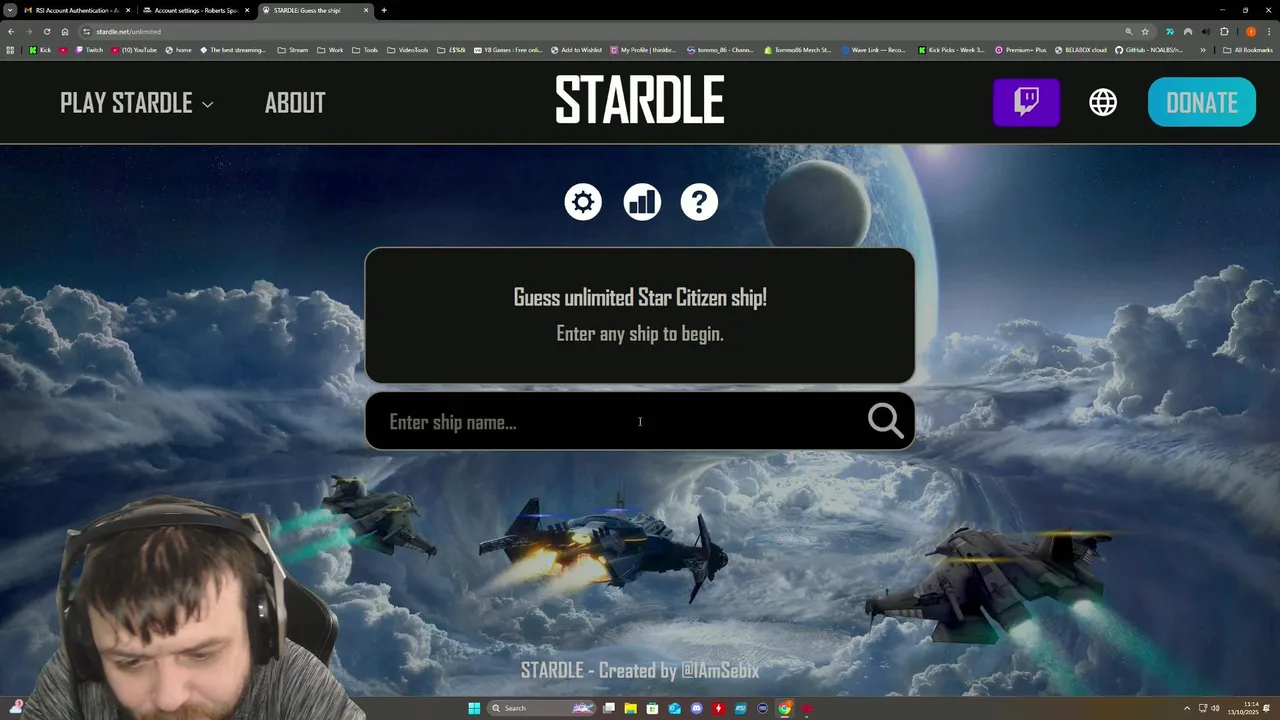Screen dimensions: 1280x720
Task: Open the All Bookmarks folder
Action: tap(1247, 49)
